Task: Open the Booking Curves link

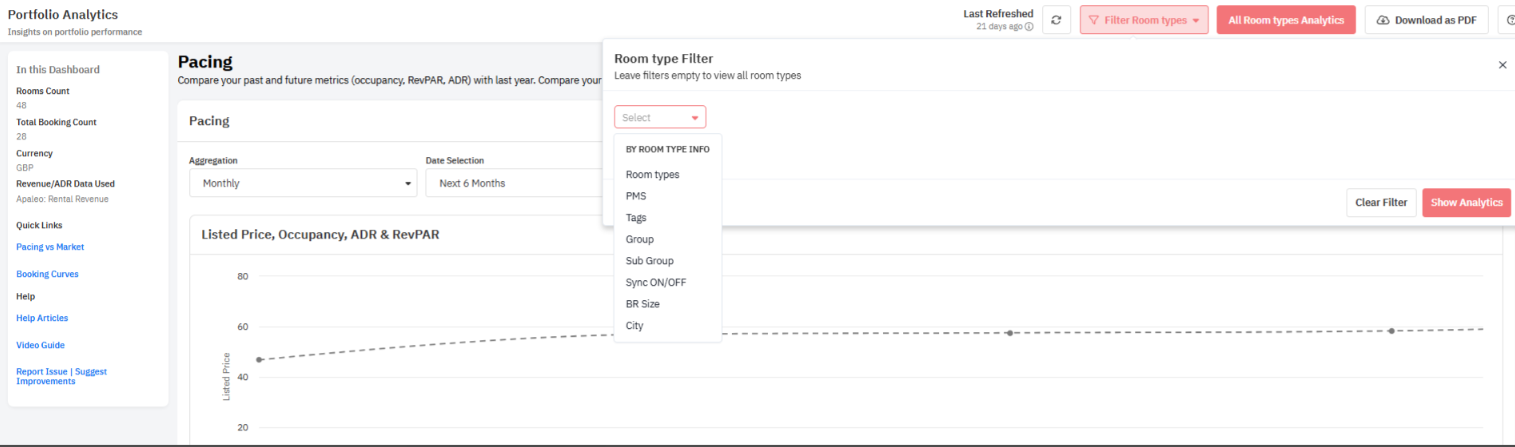Action: pos(47,274)
